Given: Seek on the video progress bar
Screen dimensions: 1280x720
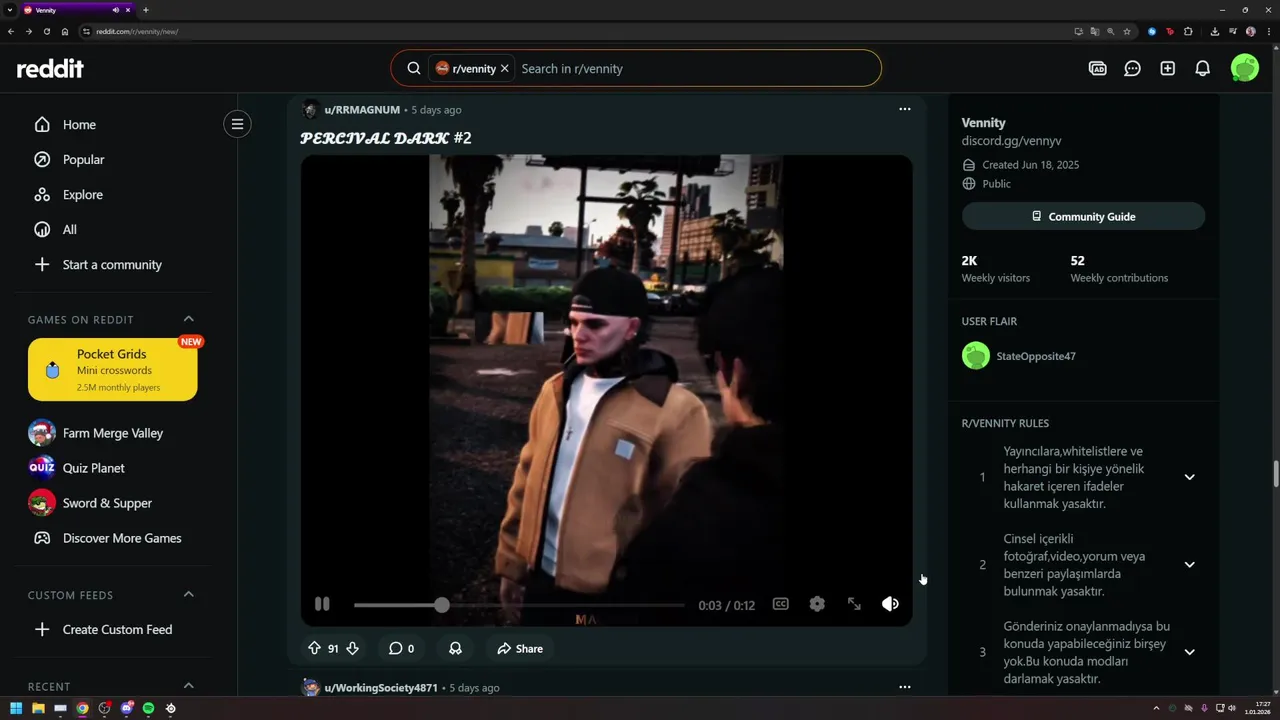Looking at the screenshot, I should pos(519,605).
